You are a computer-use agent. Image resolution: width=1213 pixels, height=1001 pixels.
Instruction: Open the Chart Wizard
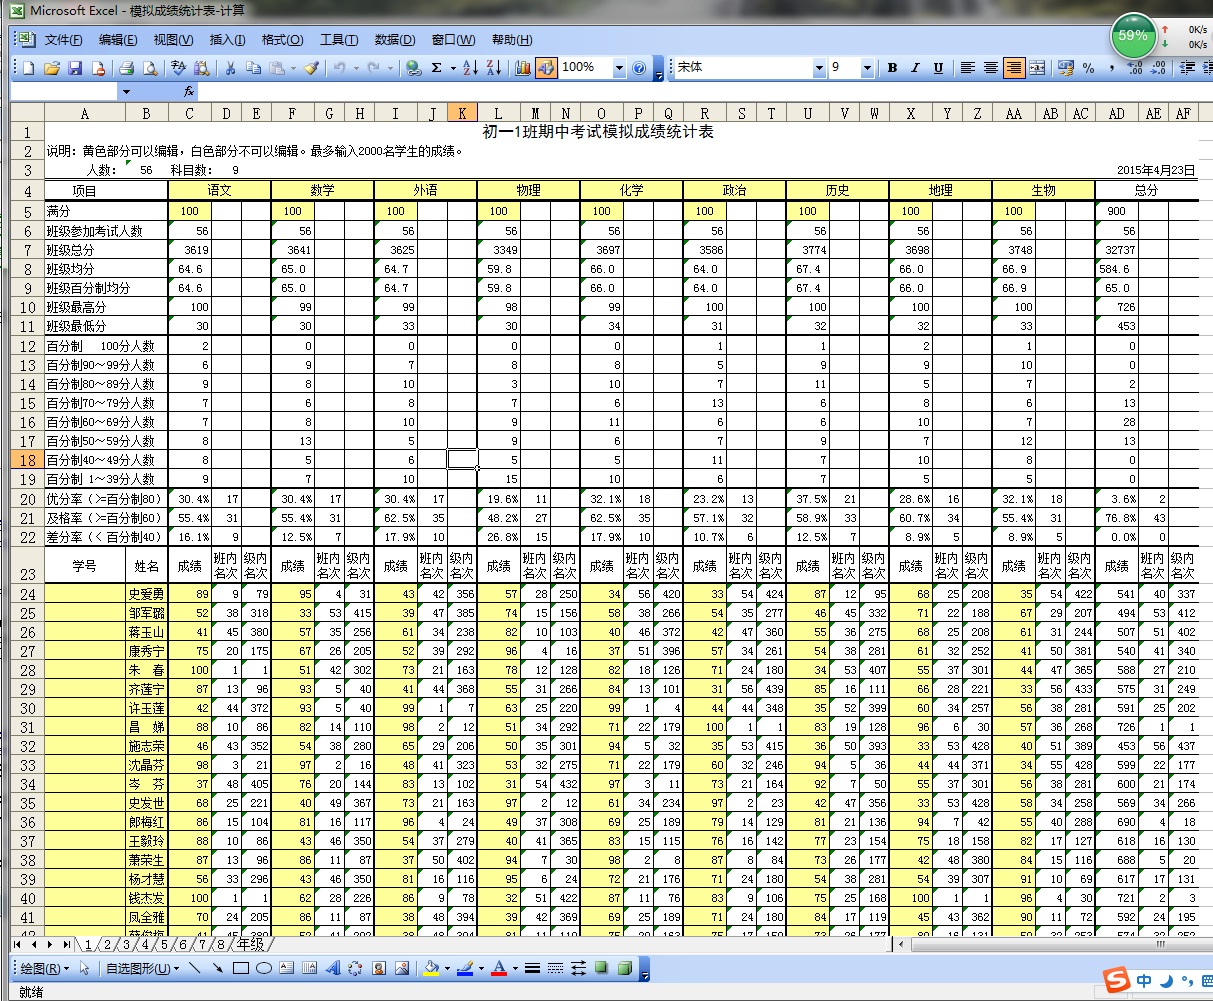point(523,68)
